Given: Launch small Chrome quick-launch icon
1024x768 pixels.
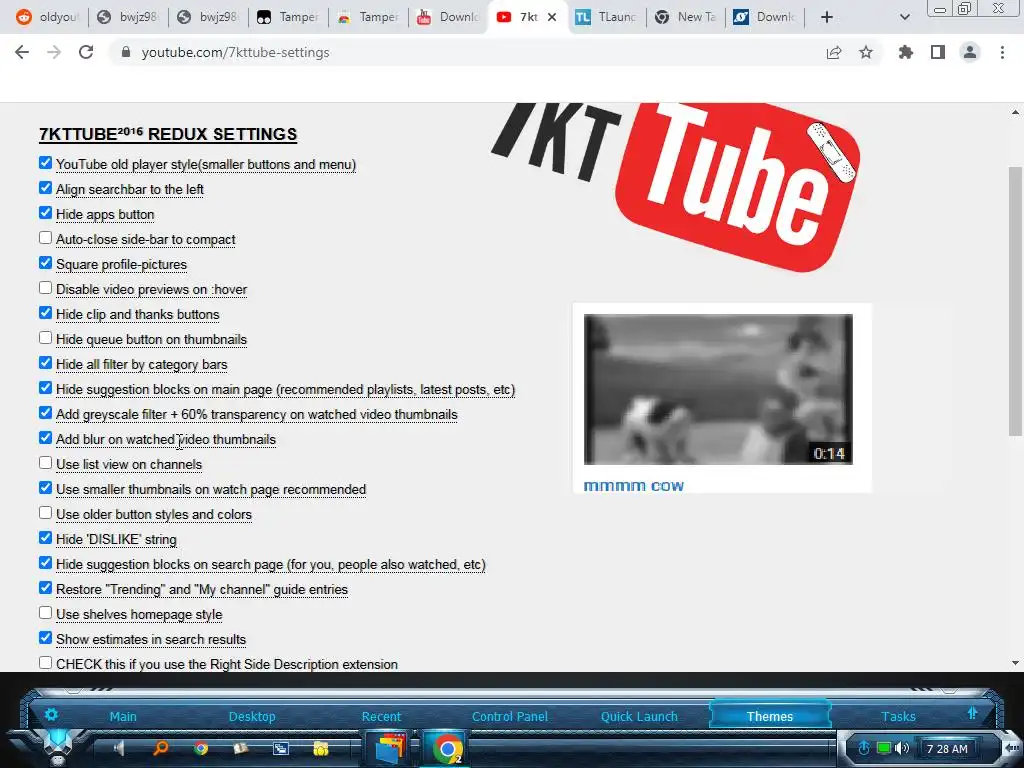Looking at the screenshot, I should point(201,748).
